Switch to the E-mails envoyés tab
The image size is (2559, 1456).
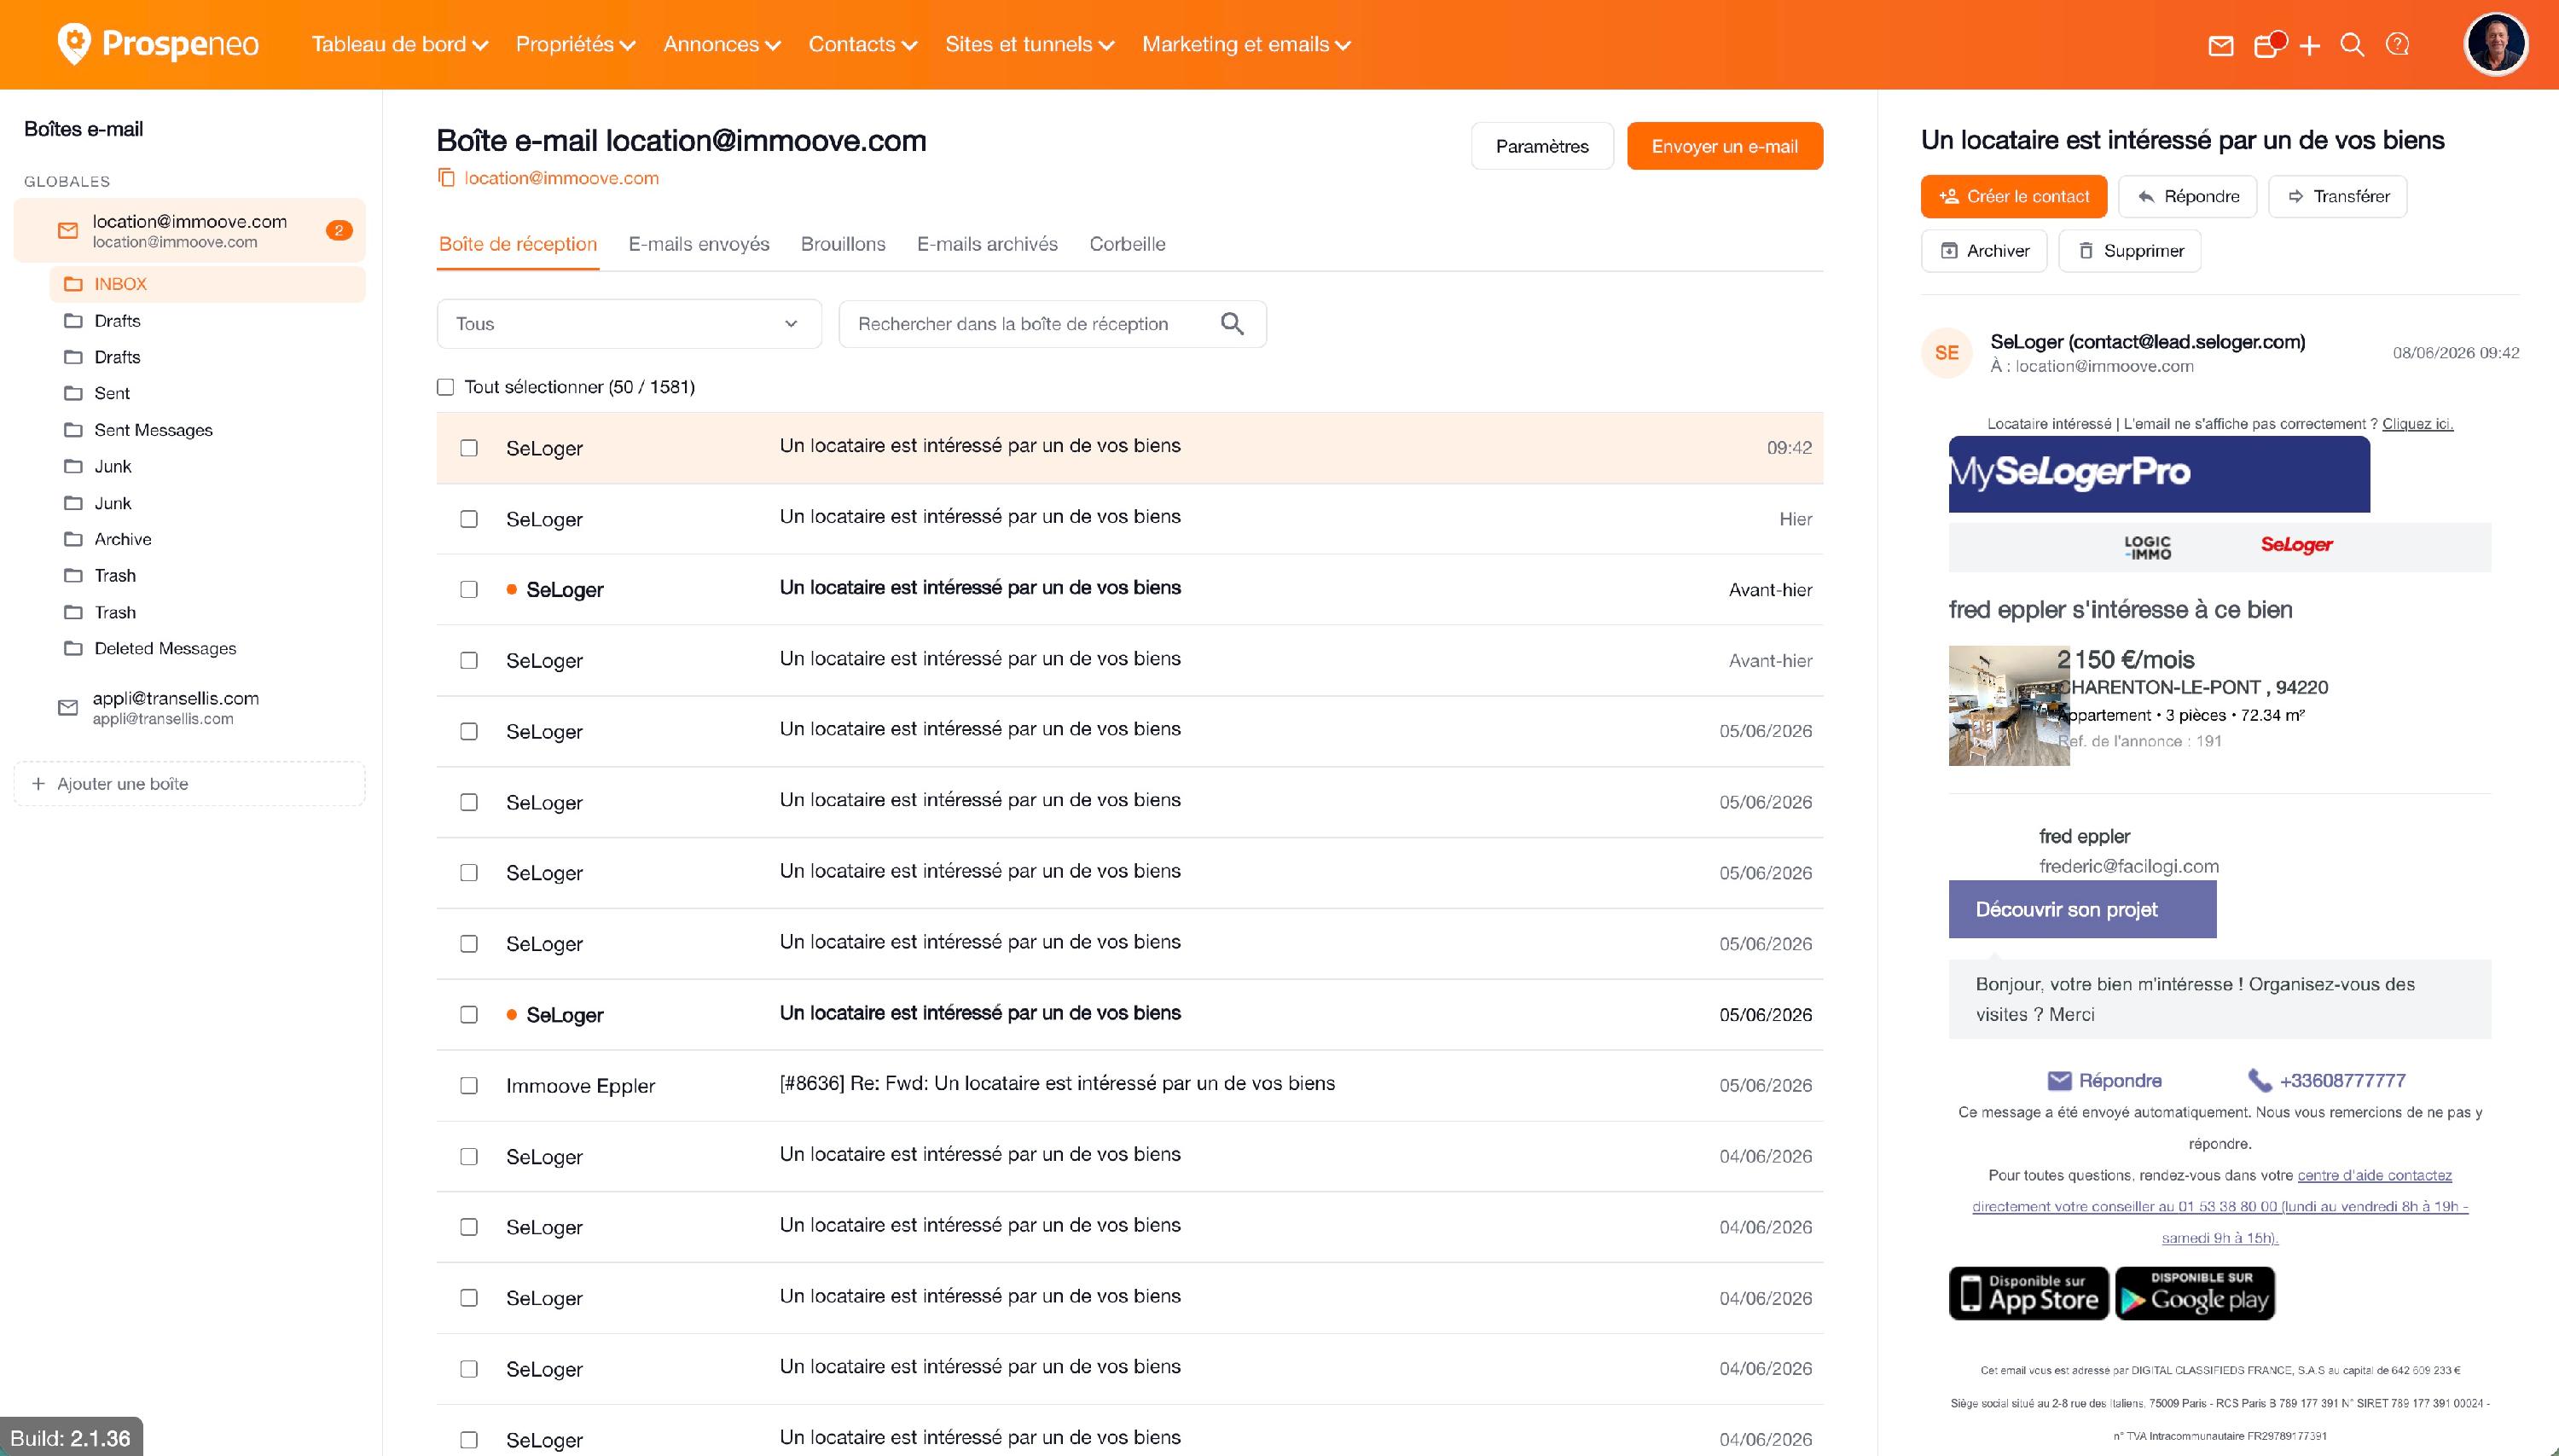[699, 244]
